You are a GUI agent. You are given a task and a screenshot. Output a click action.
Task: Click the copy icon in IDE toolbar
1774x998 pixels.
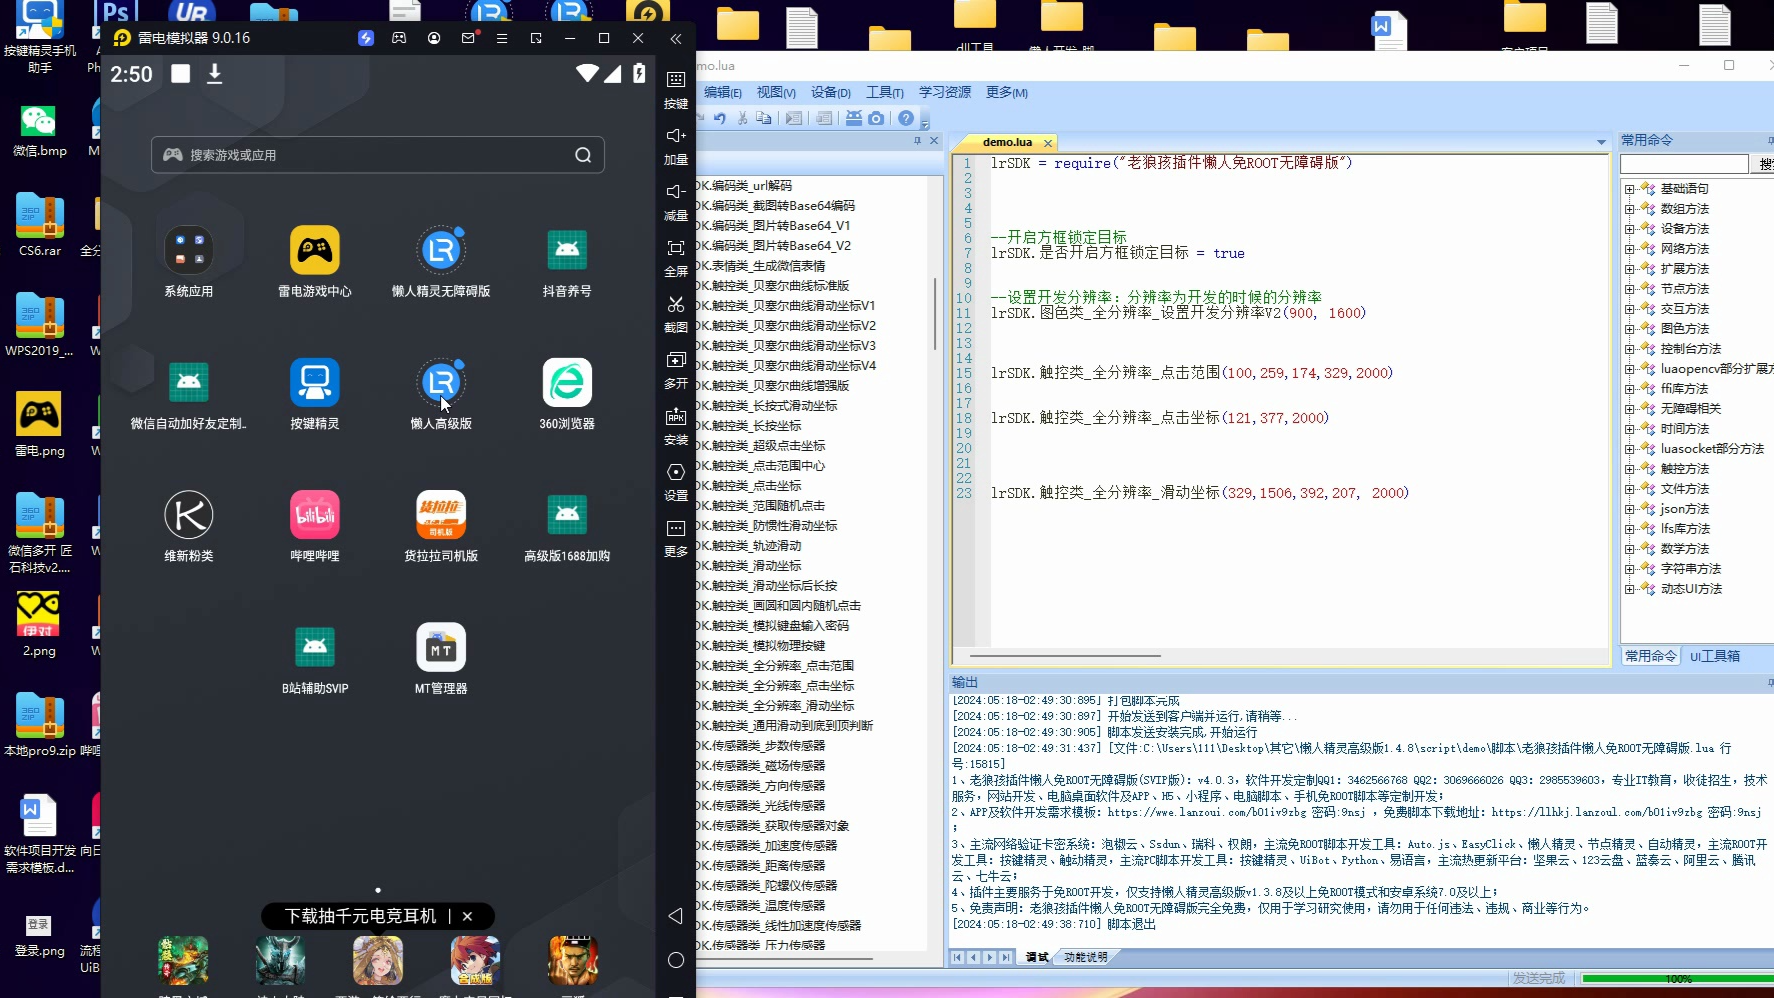click(764, 118)
